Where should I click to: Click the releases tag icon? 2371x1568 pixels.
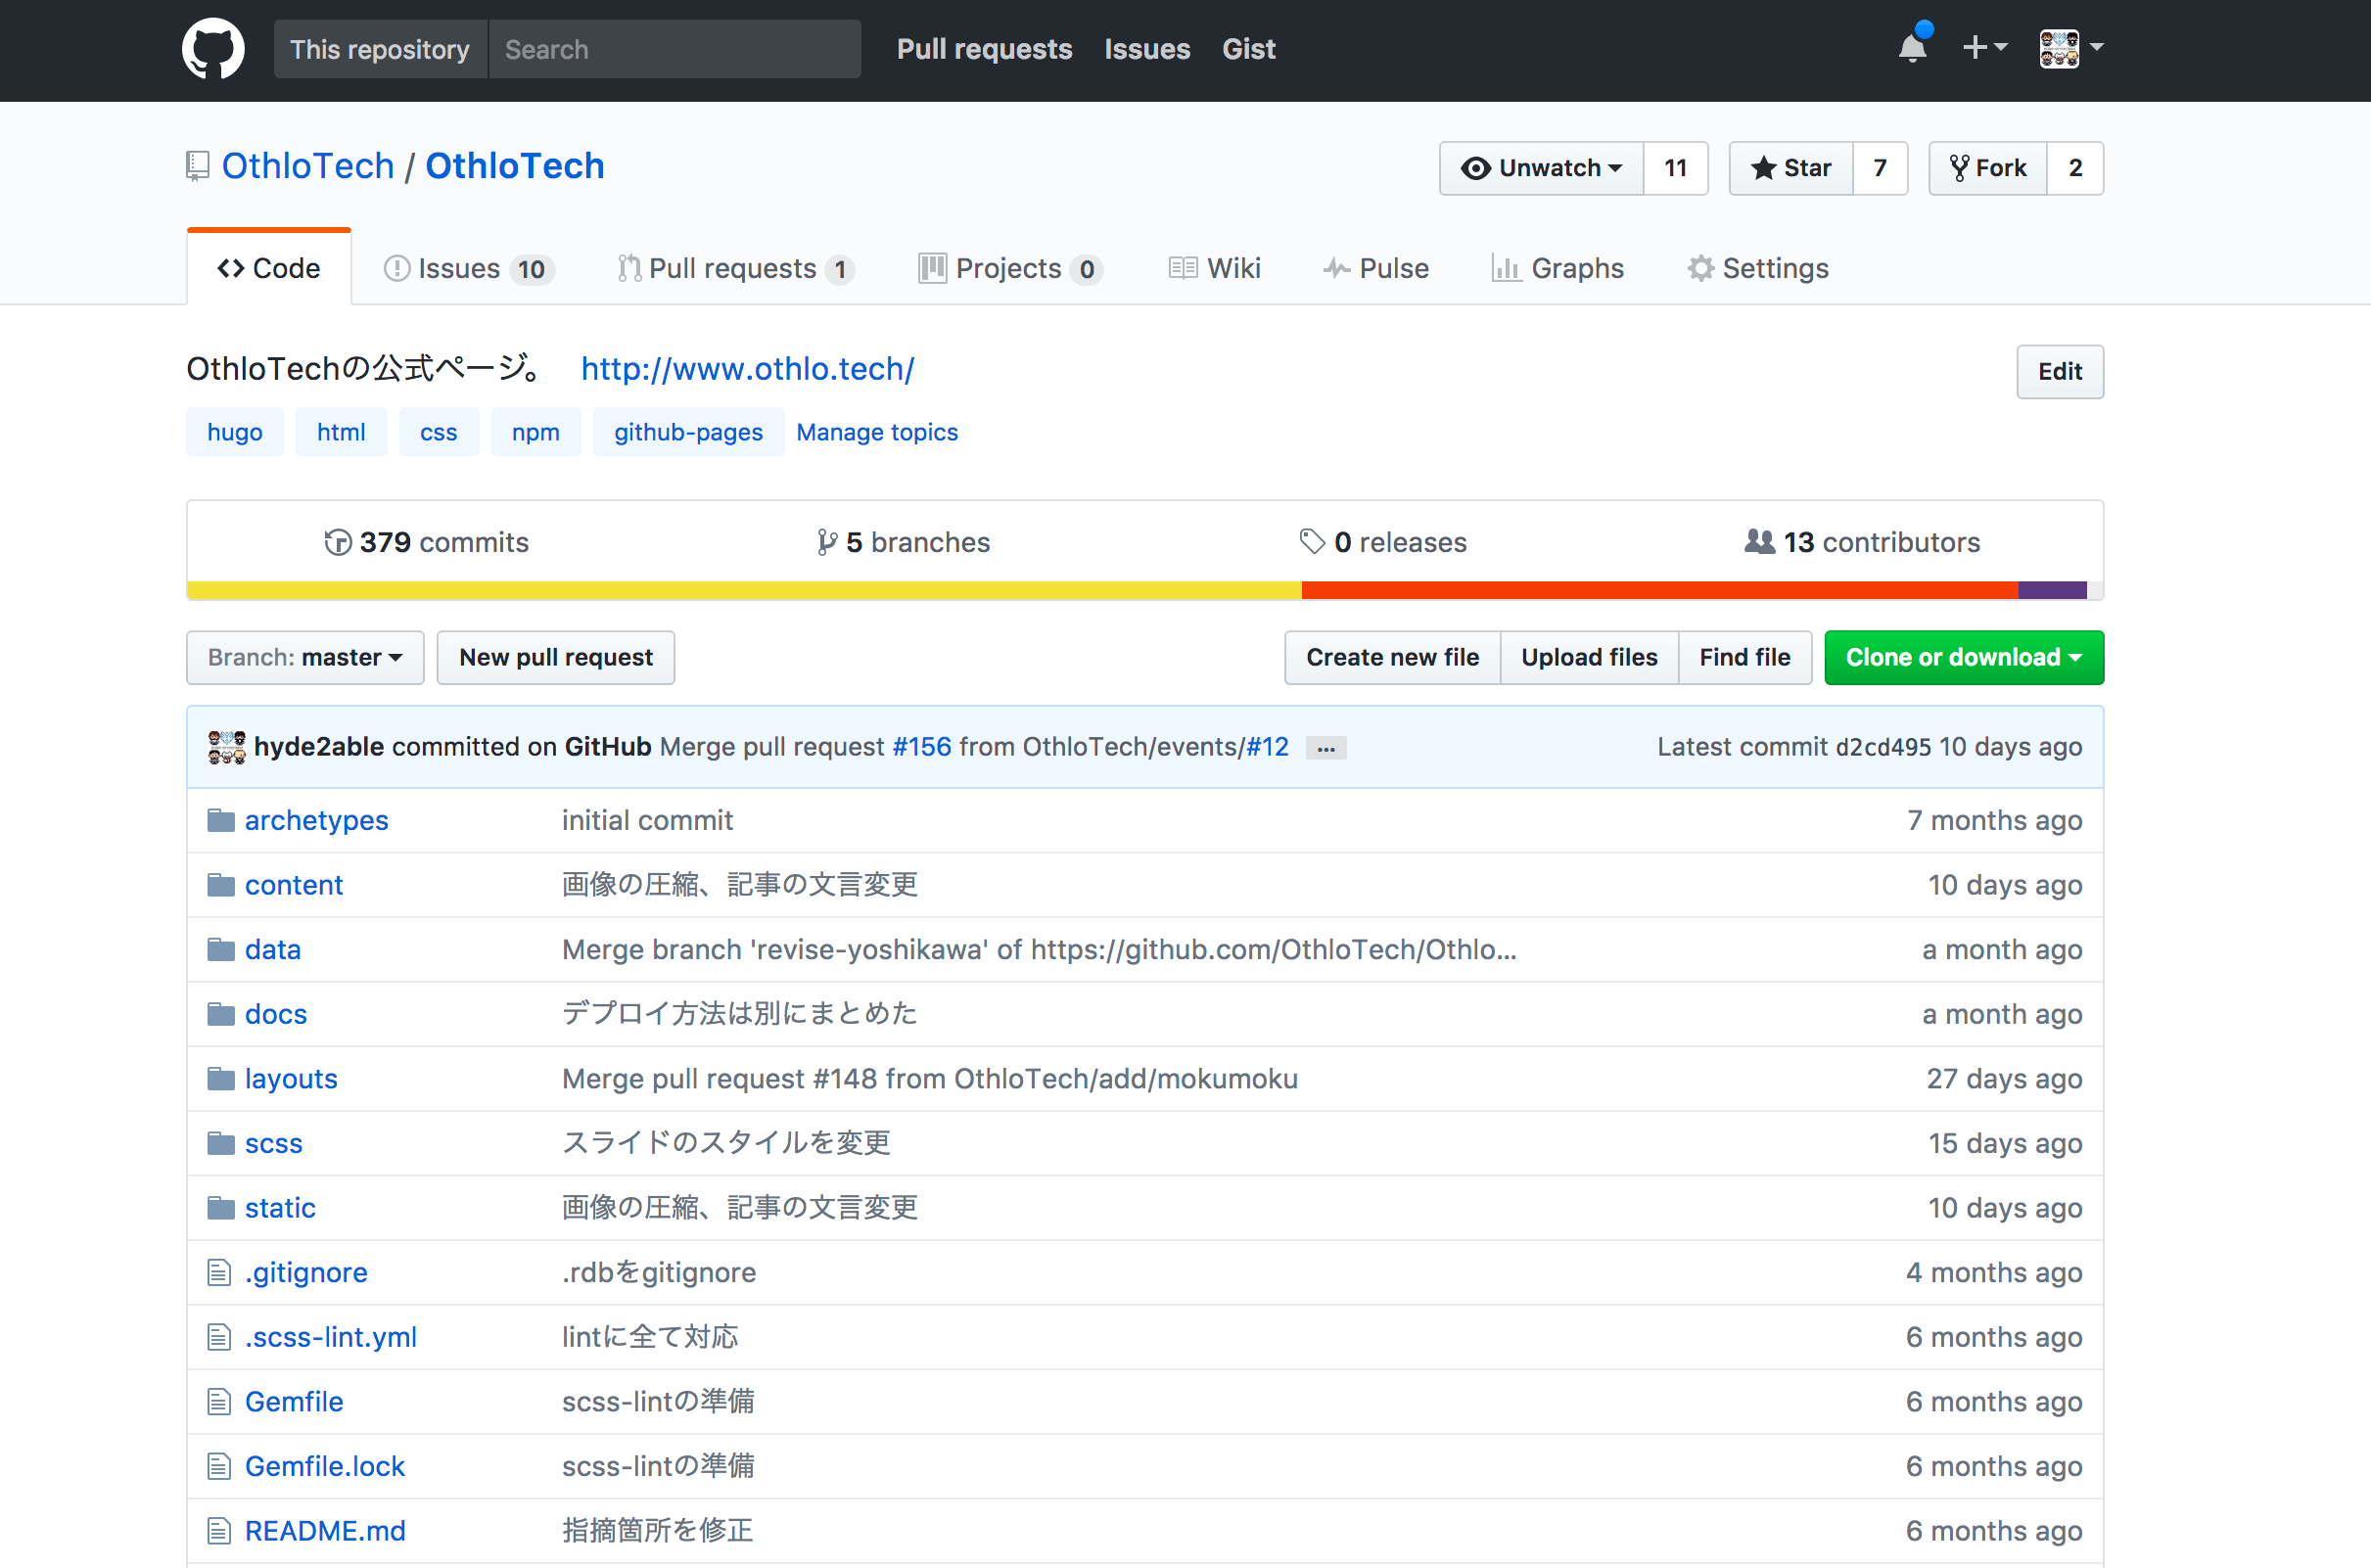pyautogui.click(x=1312, y=542)
